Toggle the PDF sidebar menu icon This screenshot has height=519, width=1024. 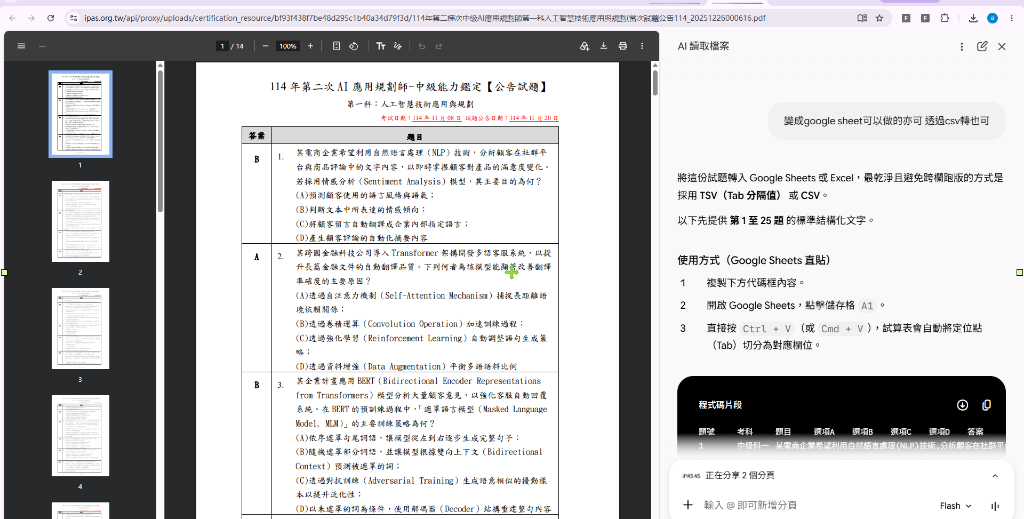(x=21, y=46)
